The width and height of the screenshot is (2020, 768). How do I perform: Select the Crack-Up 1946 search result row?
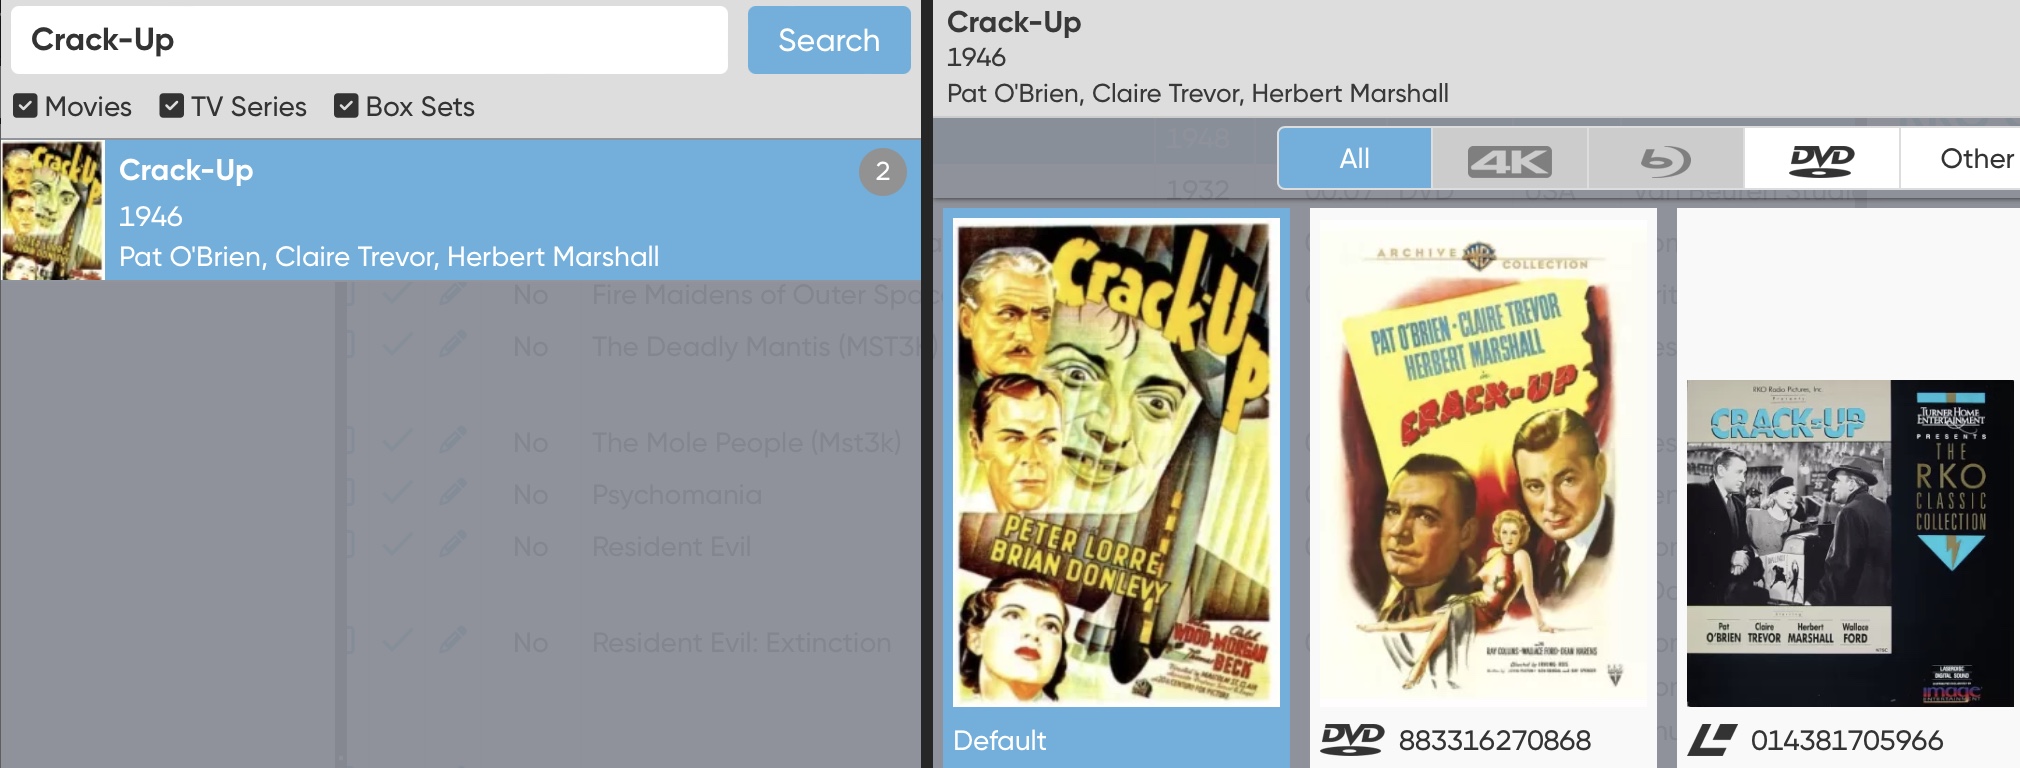[x=460, y=210]
